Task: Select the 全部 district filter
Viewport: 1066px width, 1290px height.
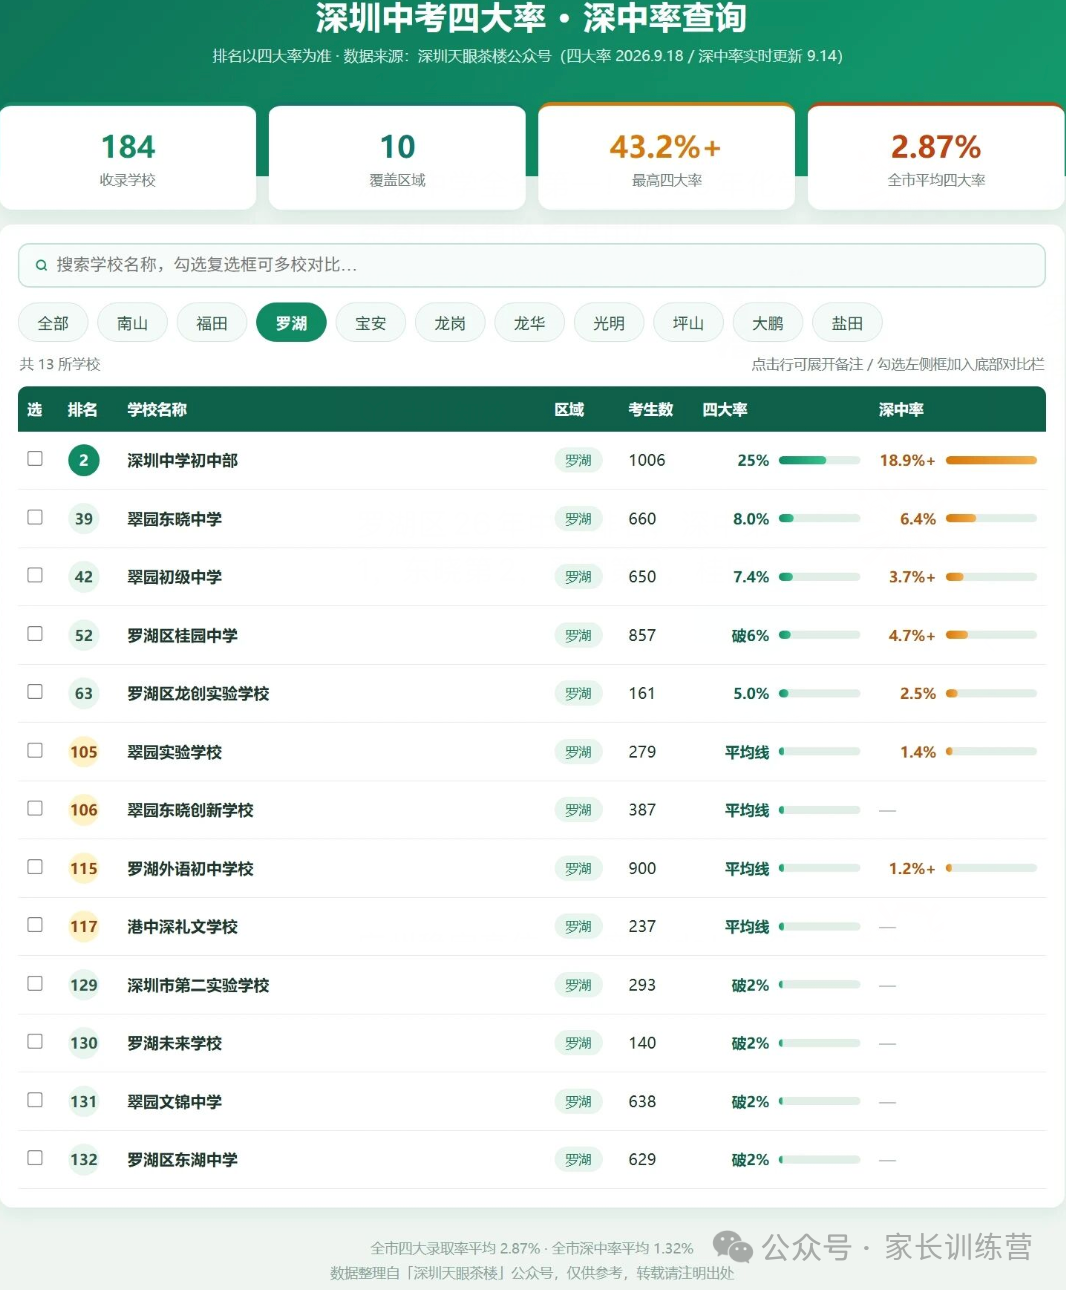Action: (53, 323)
